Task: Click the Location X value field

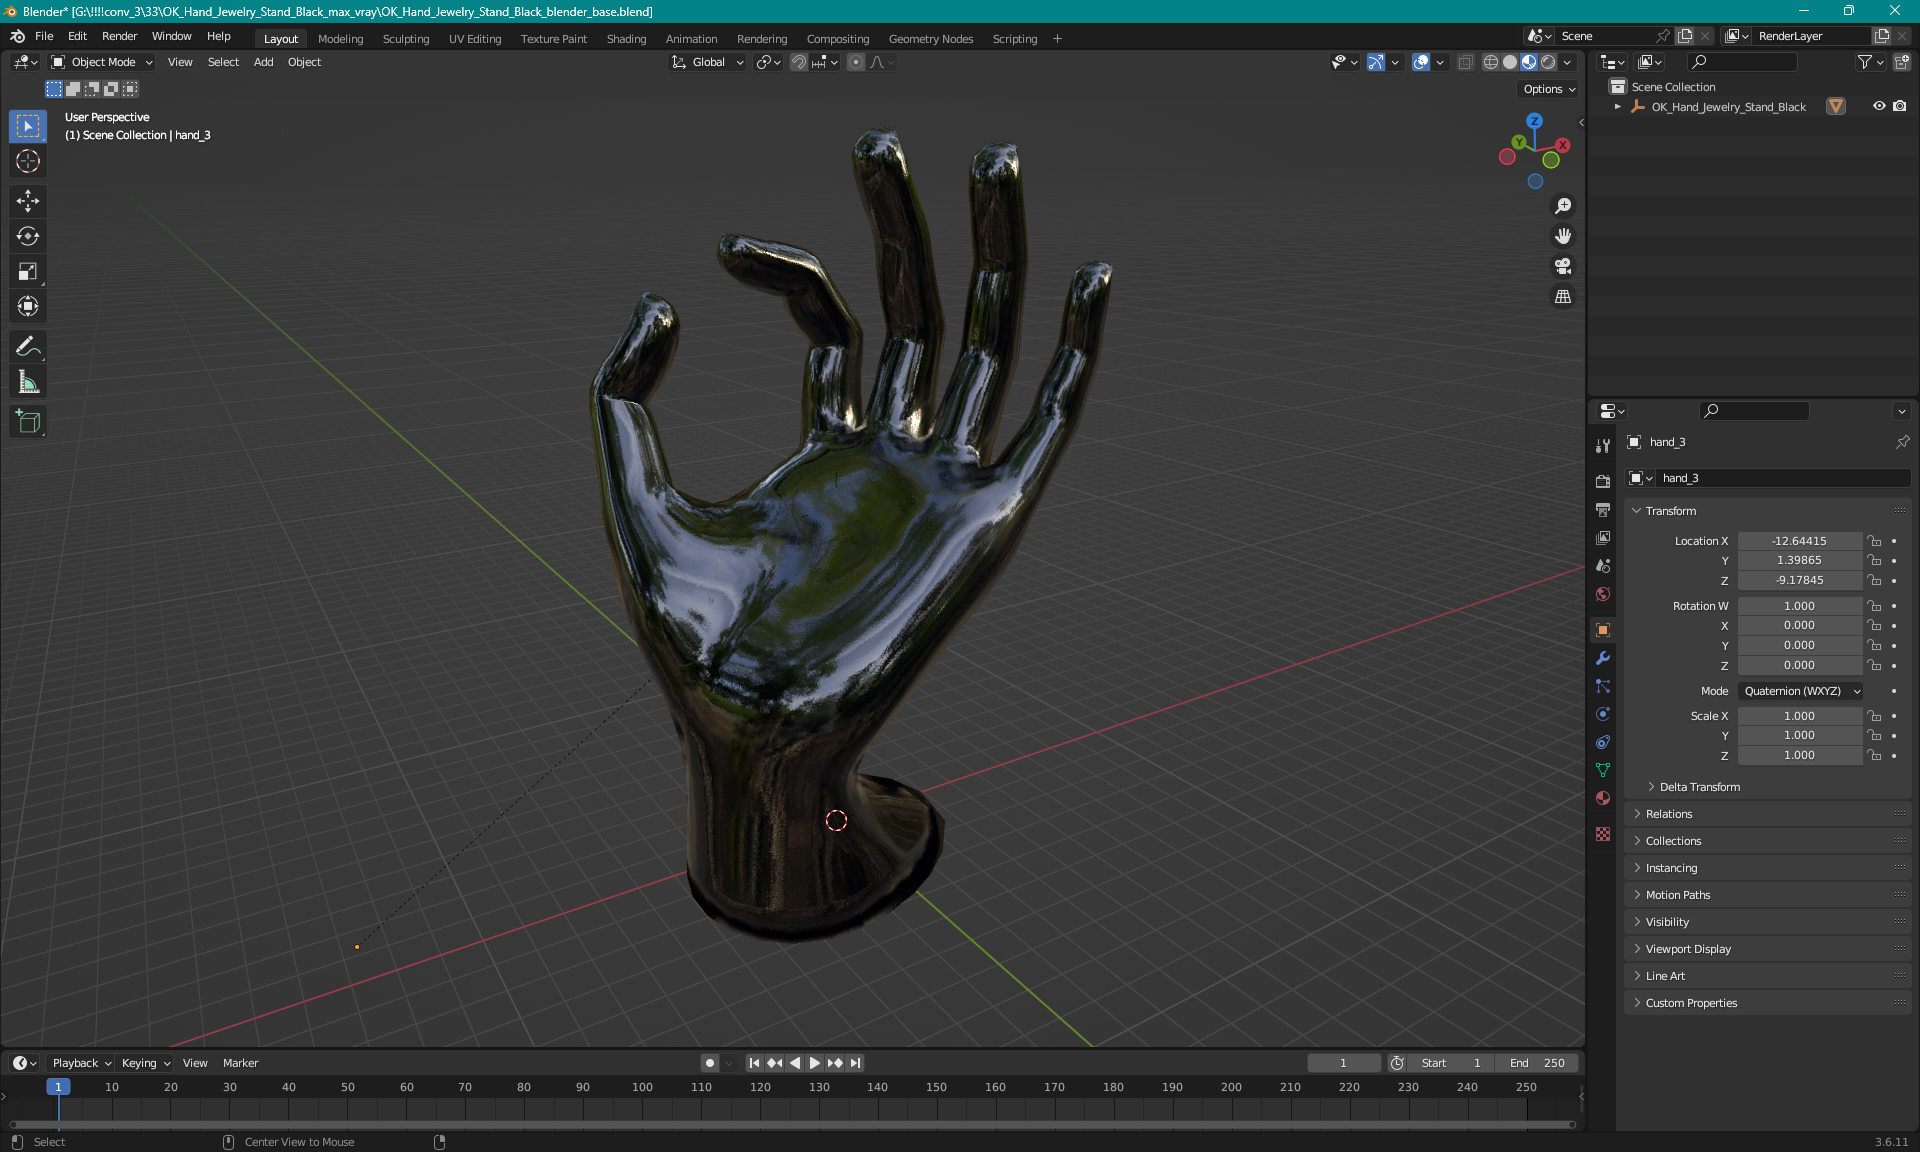Action: pyautogui.click(x=1799, y=541)
